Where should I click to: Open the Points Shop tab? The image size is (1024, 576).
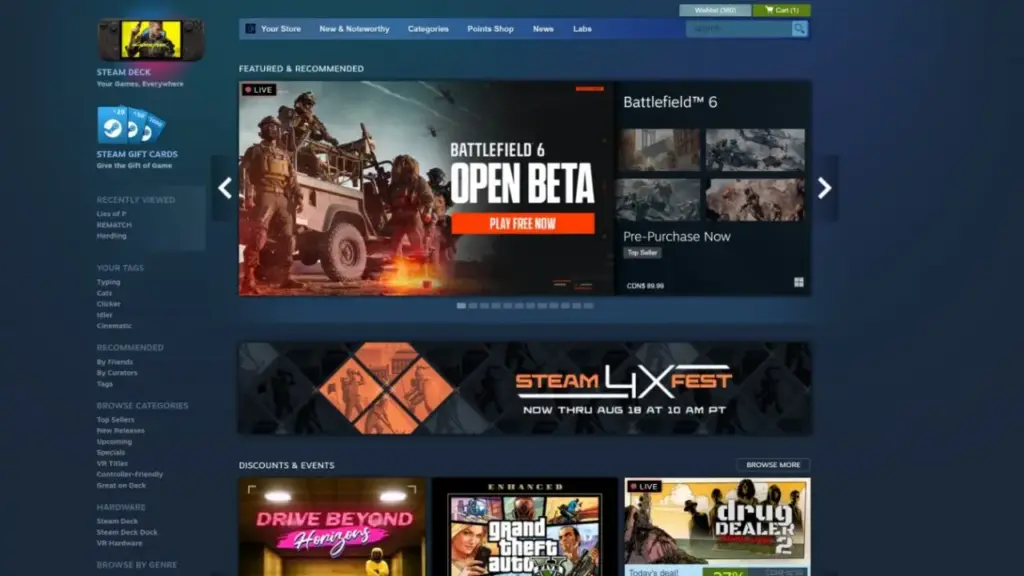tap(490, 29)
